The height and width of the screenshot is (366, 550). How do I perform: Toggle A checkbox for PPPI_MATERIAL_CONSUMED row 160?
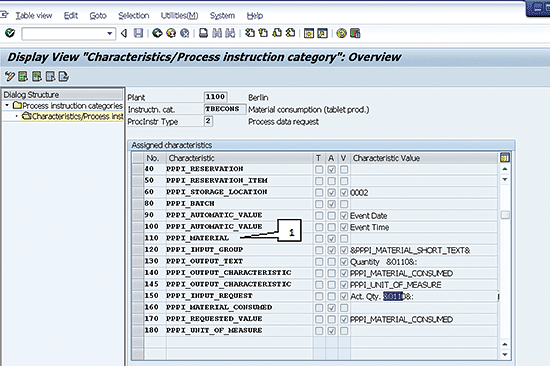pyautogui.click(x=331, y=308)
